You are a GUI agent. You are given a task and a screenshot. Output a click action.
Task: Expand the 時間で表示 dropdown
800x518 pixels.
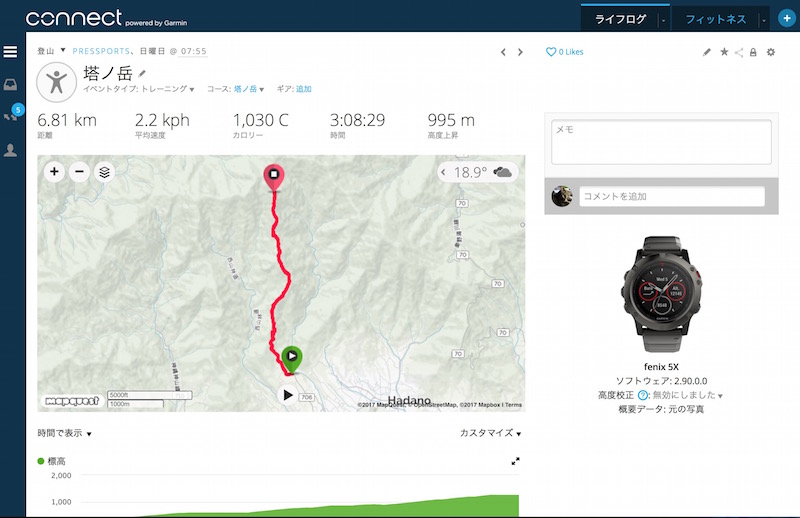tap(64, 433)
